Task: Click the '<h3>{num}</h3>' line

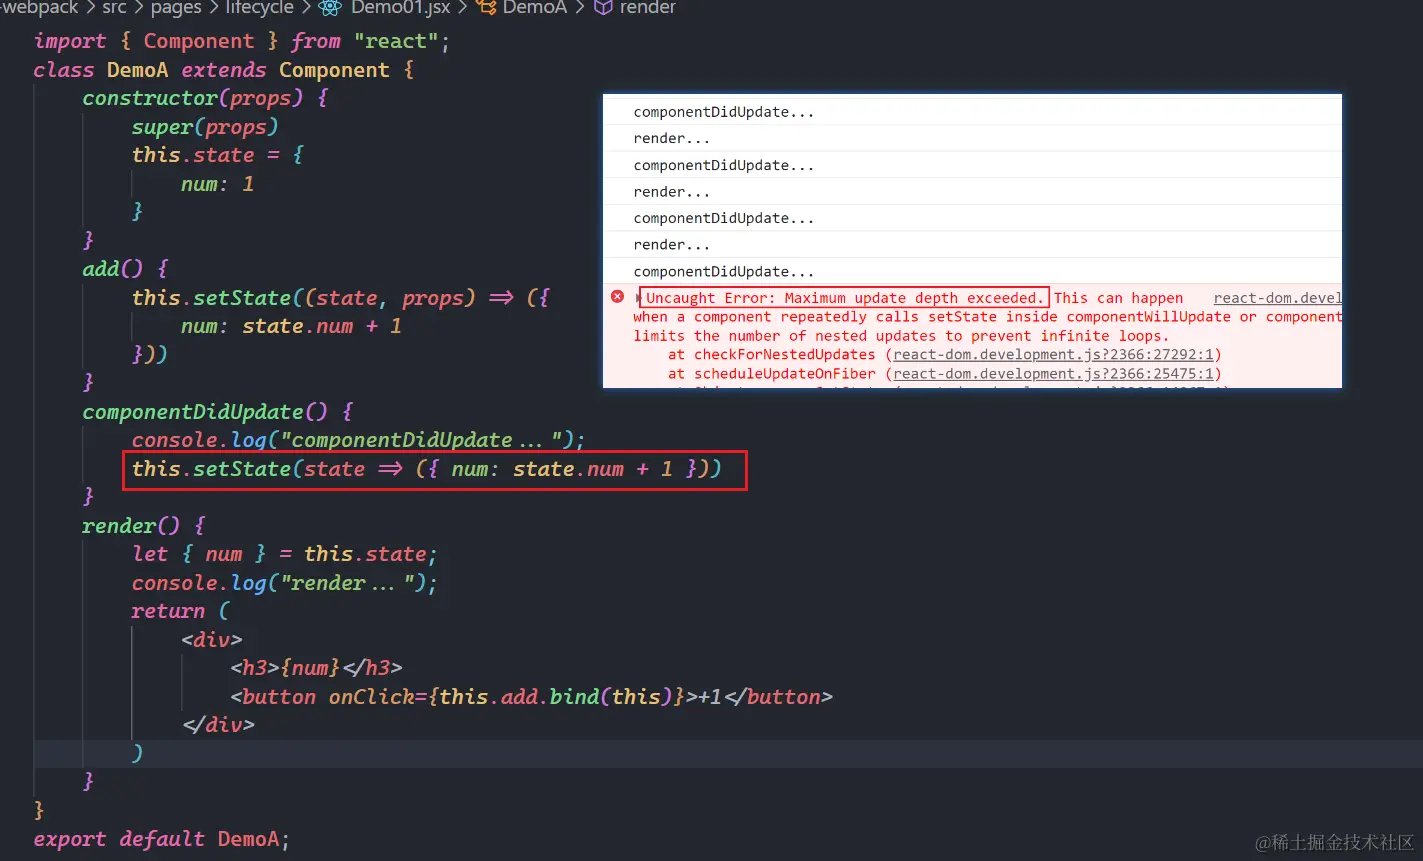Action: pyautogui.click(x=317, y=668)
